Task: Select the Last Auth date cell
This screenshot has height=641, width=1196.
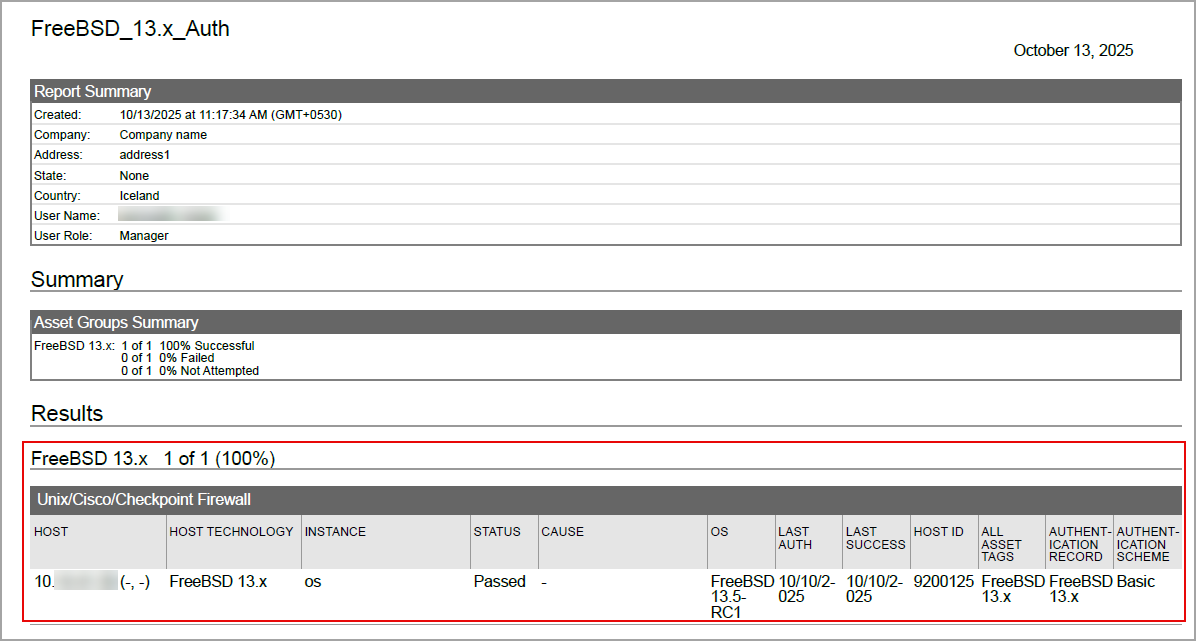Action: click(x=807, y=589)
